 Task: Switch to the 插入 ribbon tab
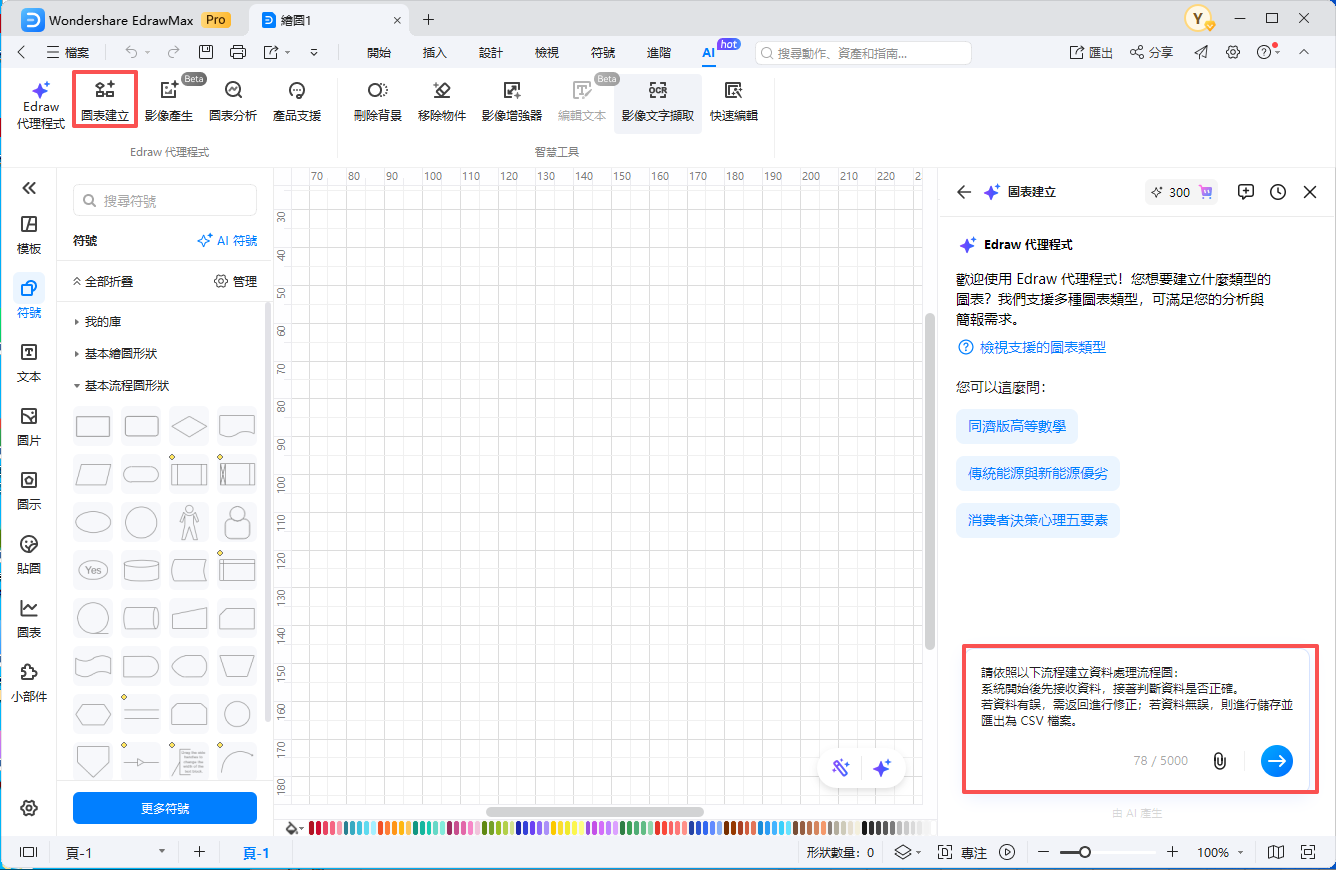coord(434,52)
